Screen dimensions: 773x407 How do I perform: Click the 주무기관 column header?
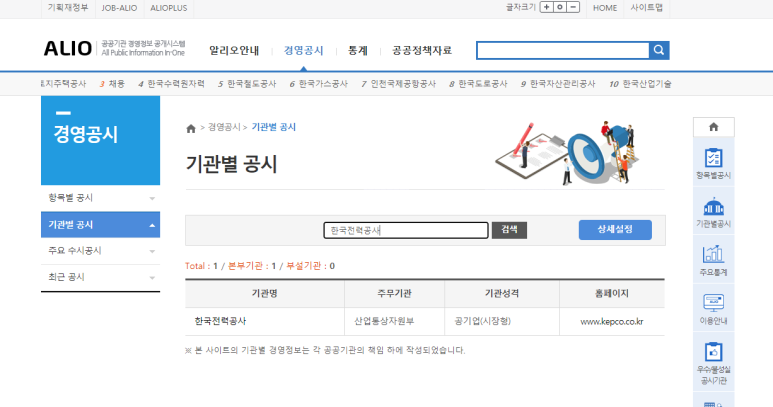tap(394, 294)
